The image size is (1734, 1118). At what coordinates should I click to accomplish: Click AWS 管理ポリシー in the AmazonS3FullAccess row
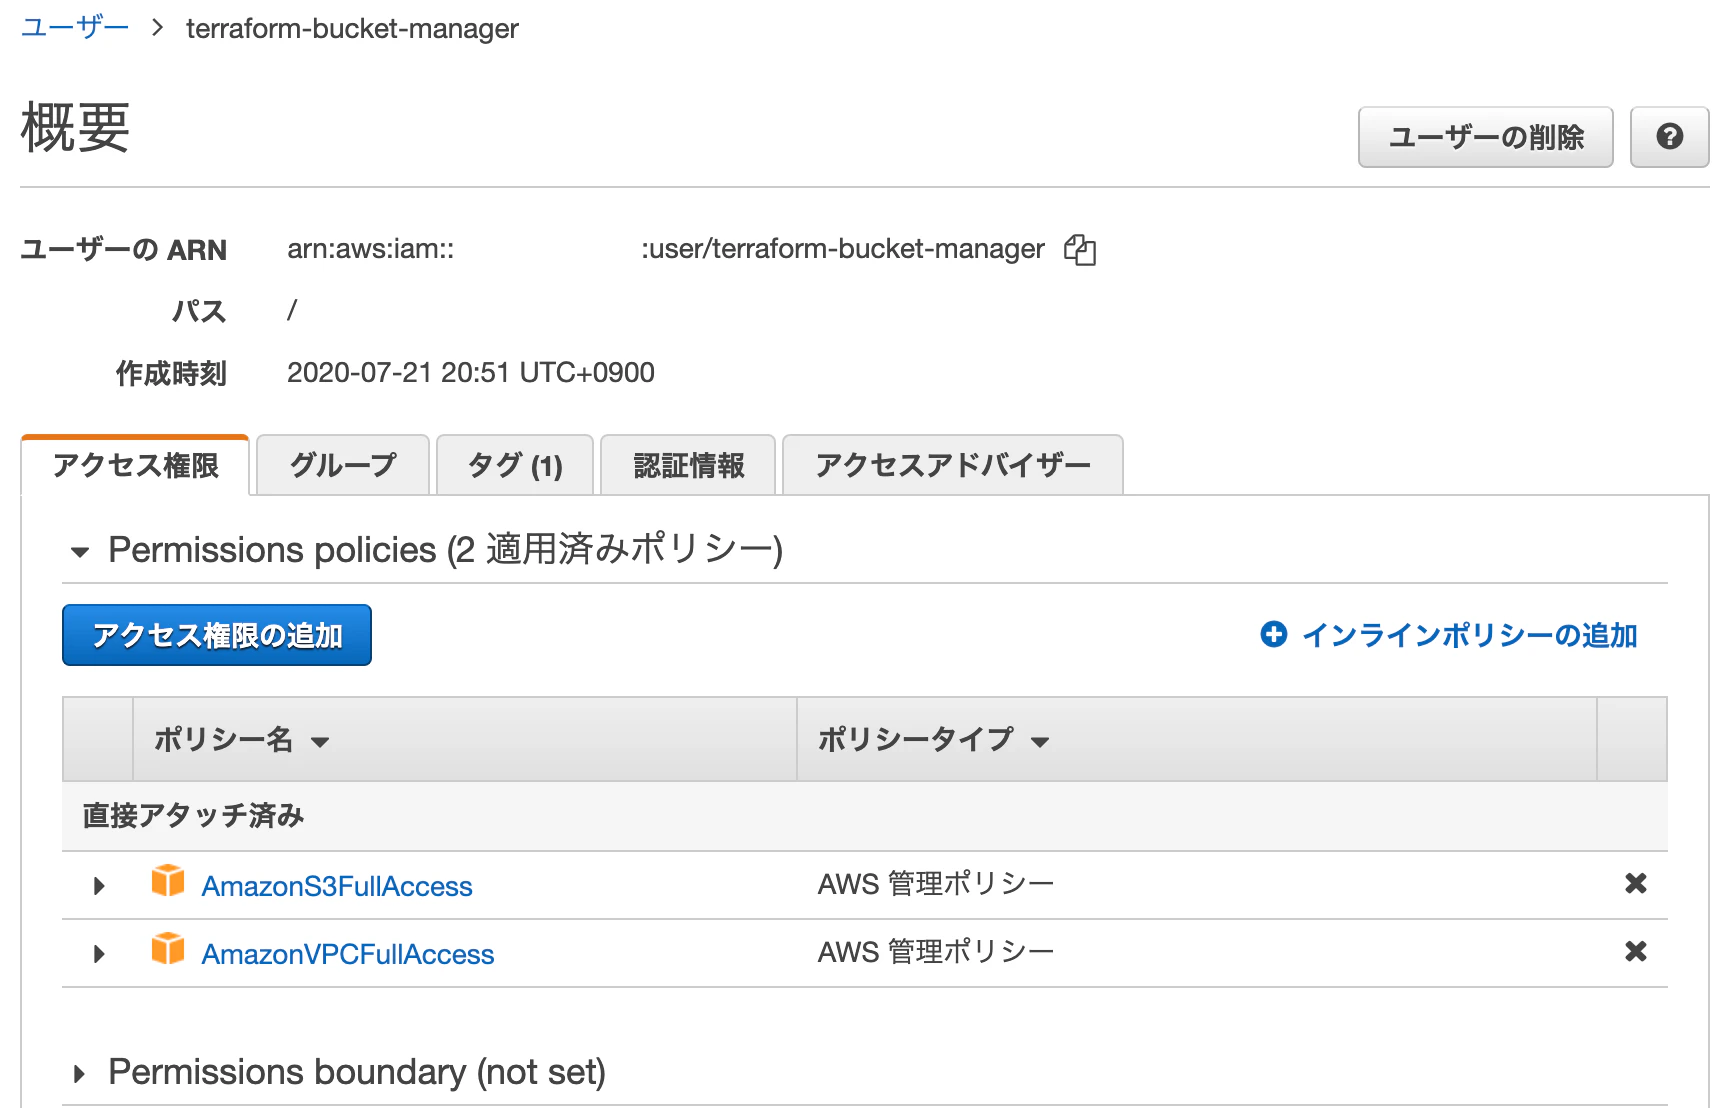click(x=936, y=884)
